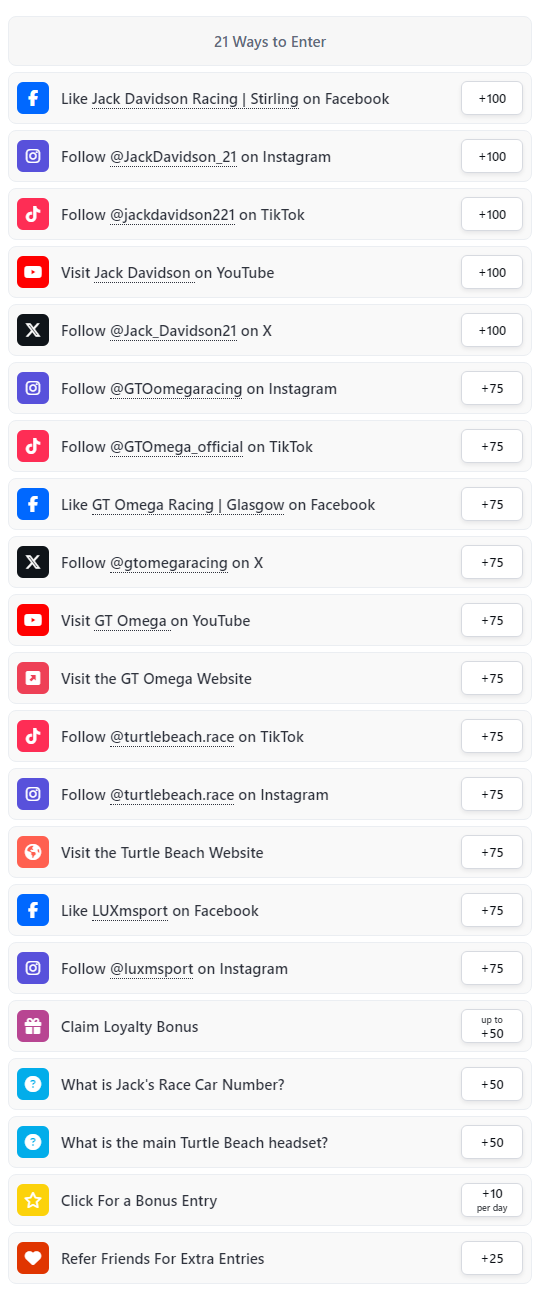The height and width of the screenshot is (1290, 540).
Task: Click the globe icon for Turtle Beach Website
Action: (x=33, y=853)
